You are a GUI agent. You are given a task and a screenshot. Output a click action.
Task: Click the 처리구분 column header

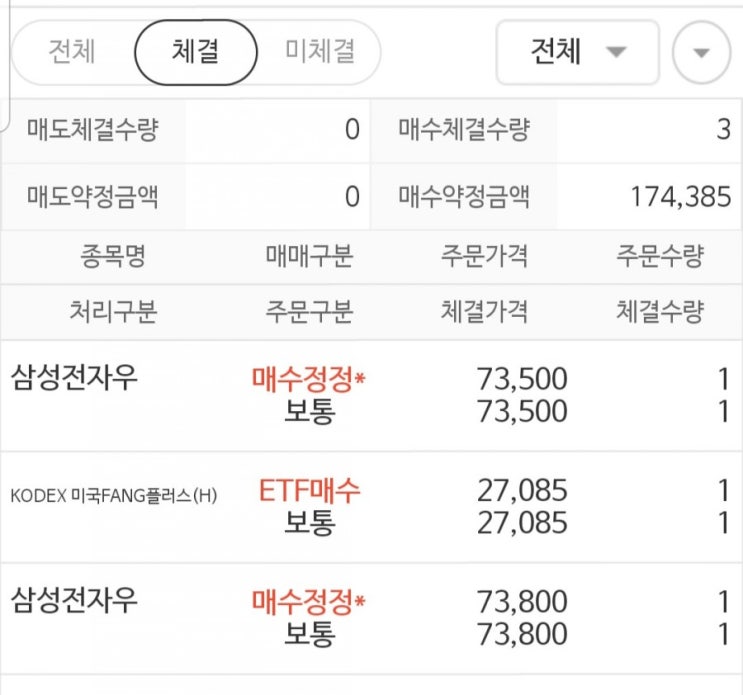click(x=112, y=312)
